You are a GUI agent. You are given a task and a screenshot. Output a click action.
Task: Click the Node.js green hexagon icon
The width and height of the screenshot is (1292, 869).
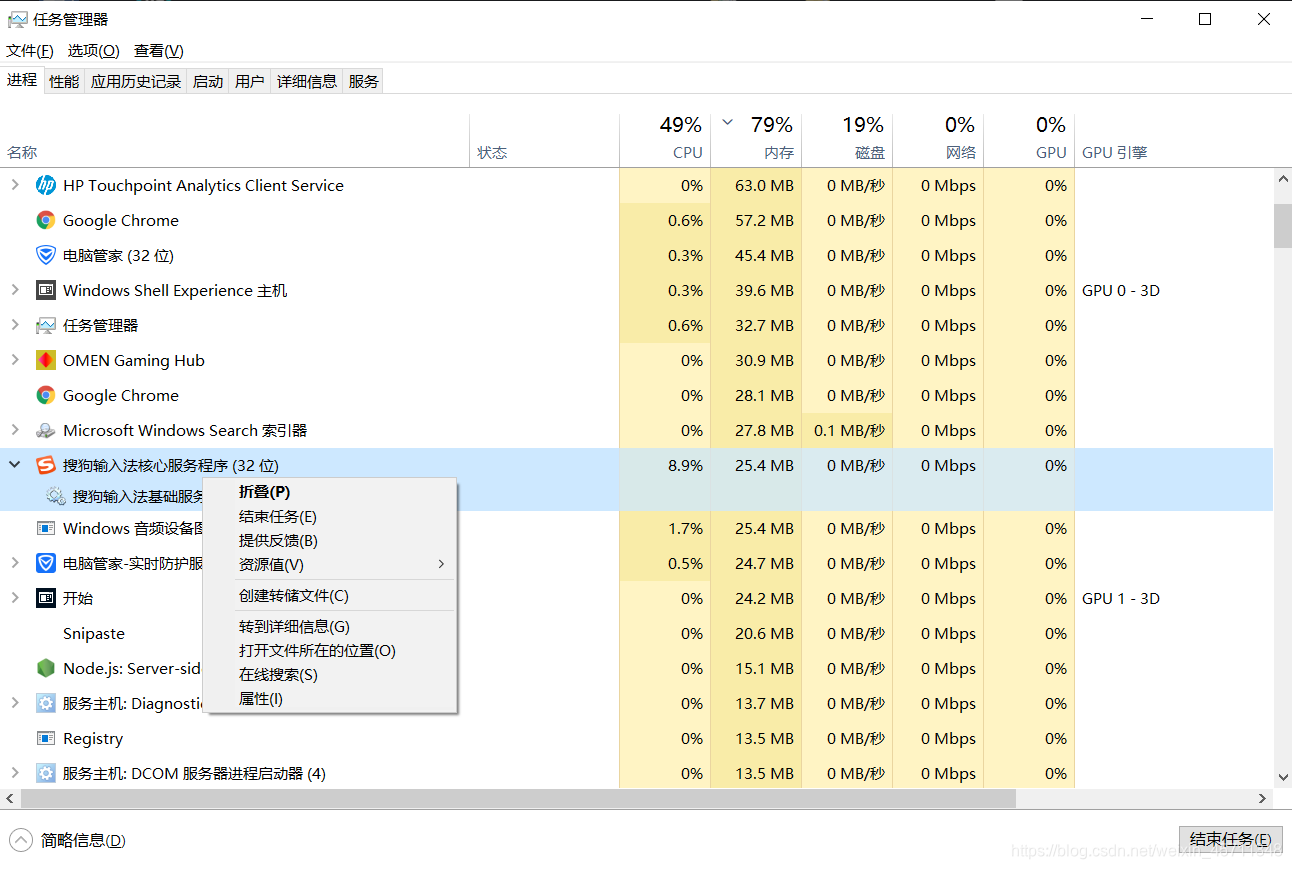45,668
